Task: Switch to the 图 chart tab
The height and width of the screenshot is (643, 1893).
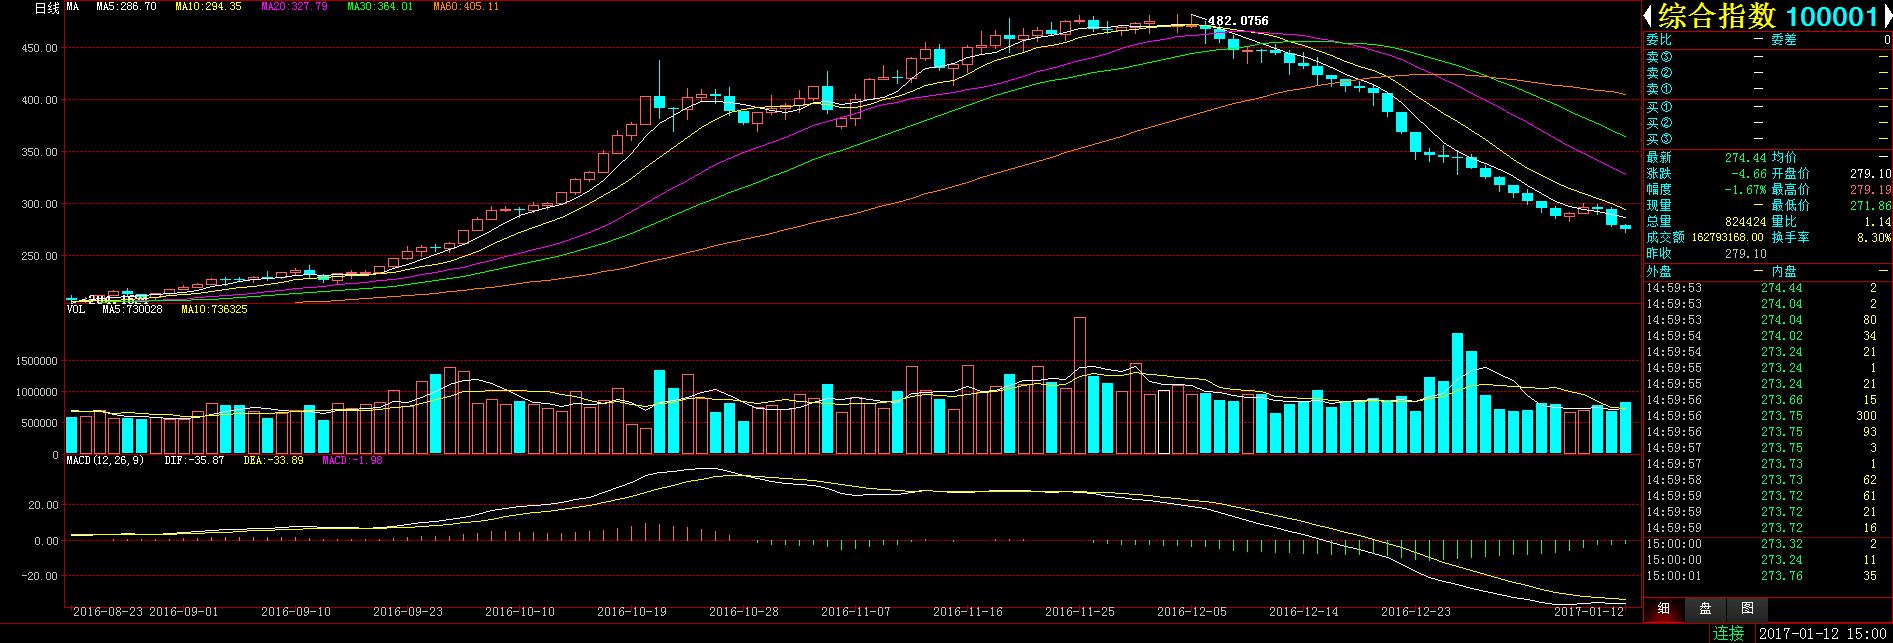Action: [1747, 608]
